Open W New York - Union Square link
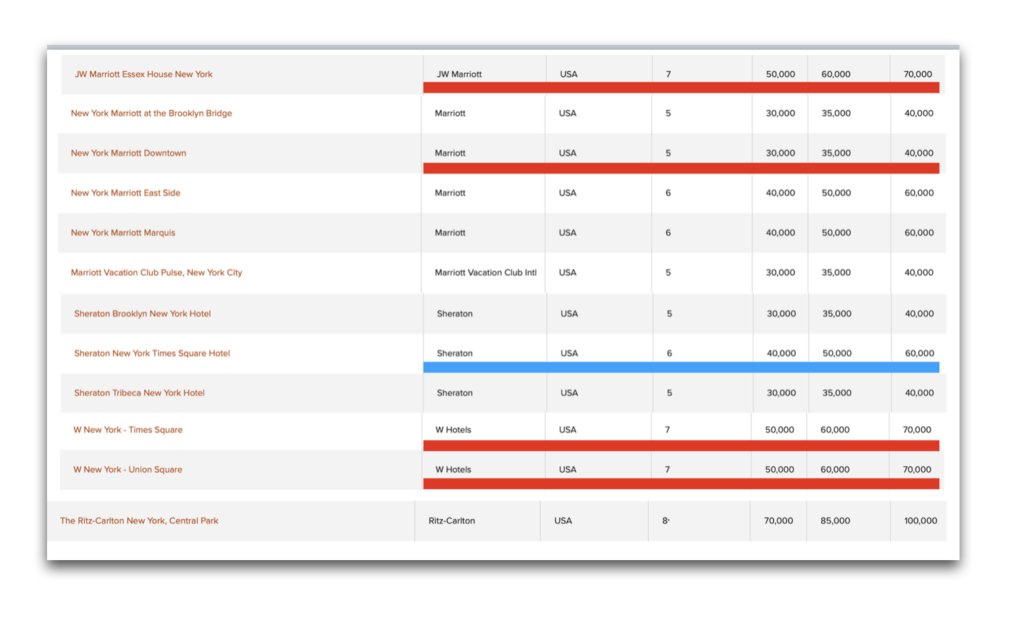1024x618 pixels. pos(127,470)
